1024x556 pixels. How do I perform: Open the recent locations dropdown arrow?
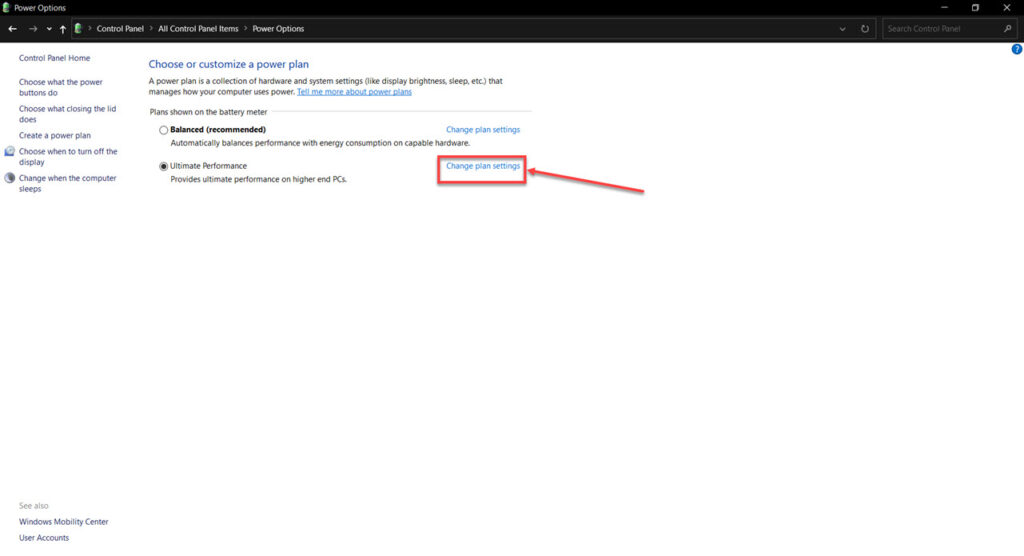click(x=49, y=29)
